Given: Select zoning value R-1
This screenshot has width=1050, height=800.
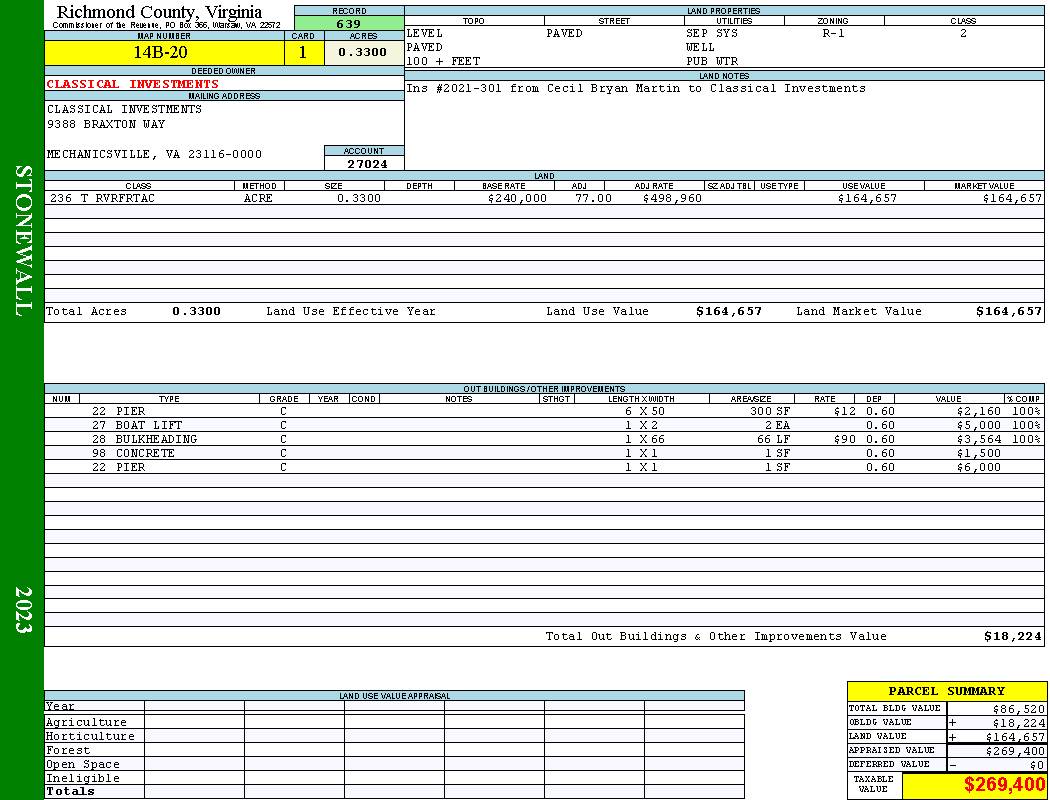Looking at the screenshot, I should [834, 33].
